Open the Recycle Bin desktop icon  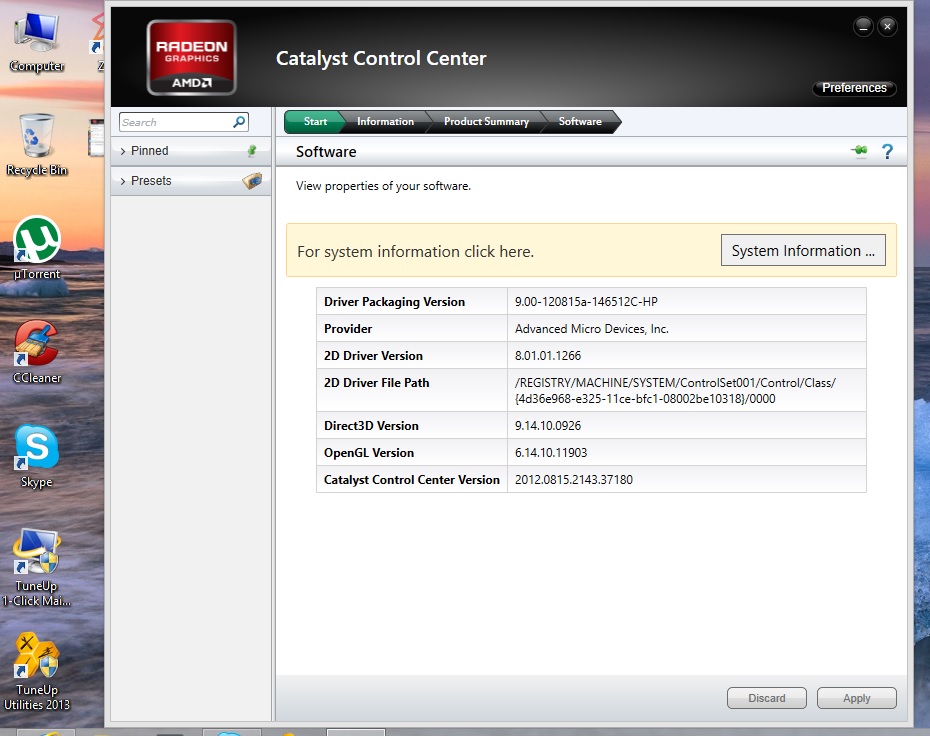[37, 145]
